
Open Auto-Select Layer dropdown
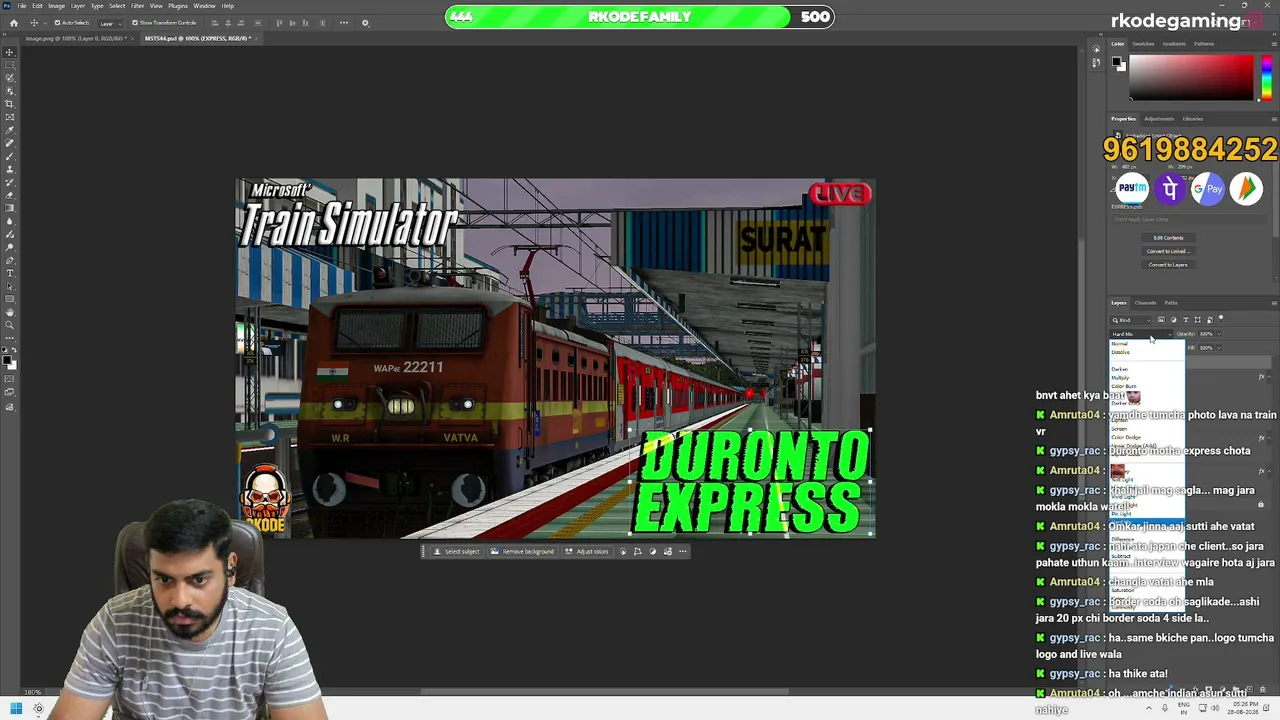[x=108, y=23]
